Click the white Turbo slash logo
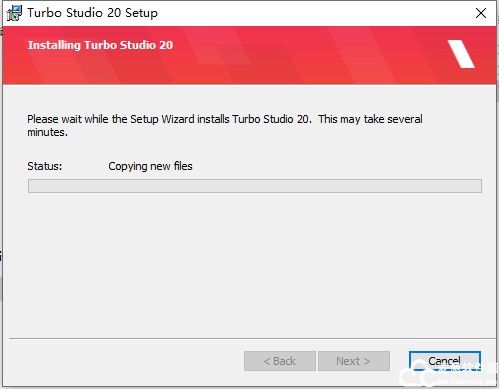The width and height of the screenshot is (499, 389). click(x=461, y=54)
